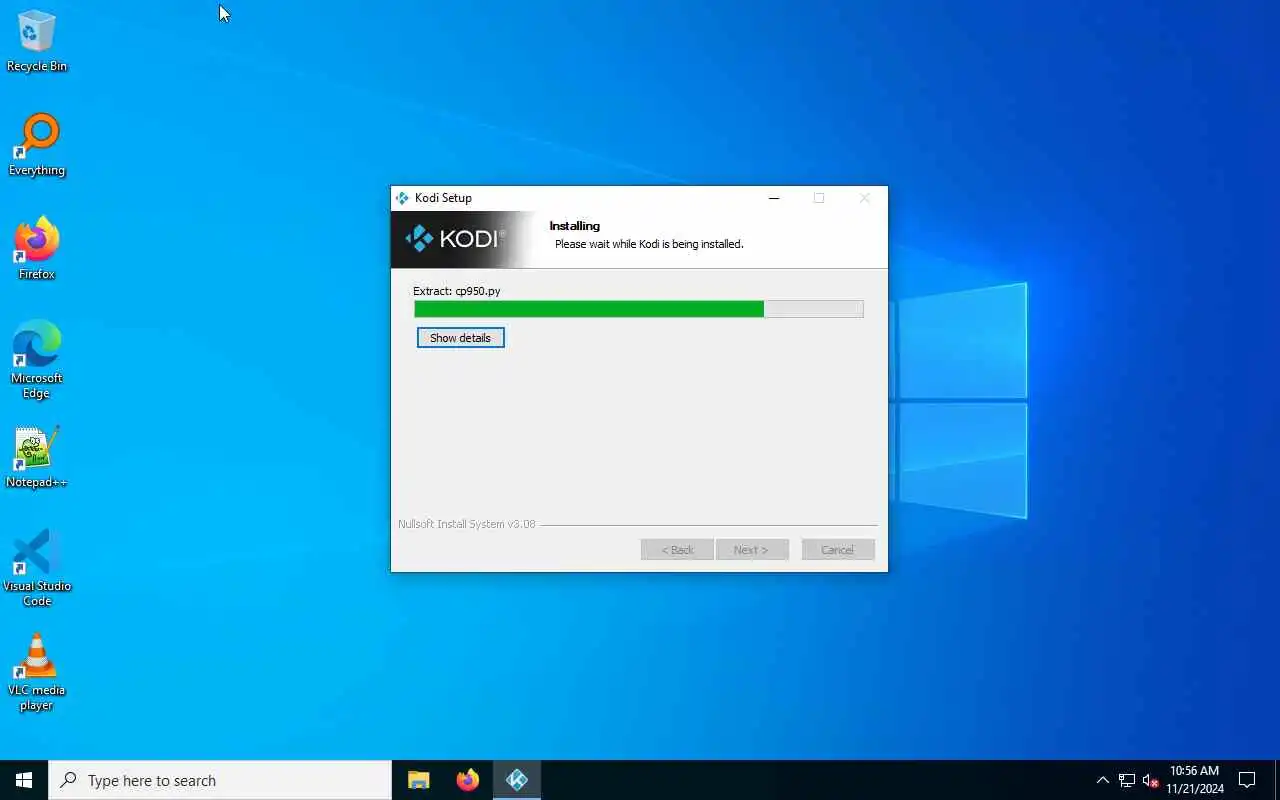This screenshot has height=800, width=1280.
Task: Click the Kodi icon in the setup title bar
Action: tap(402, 198)
